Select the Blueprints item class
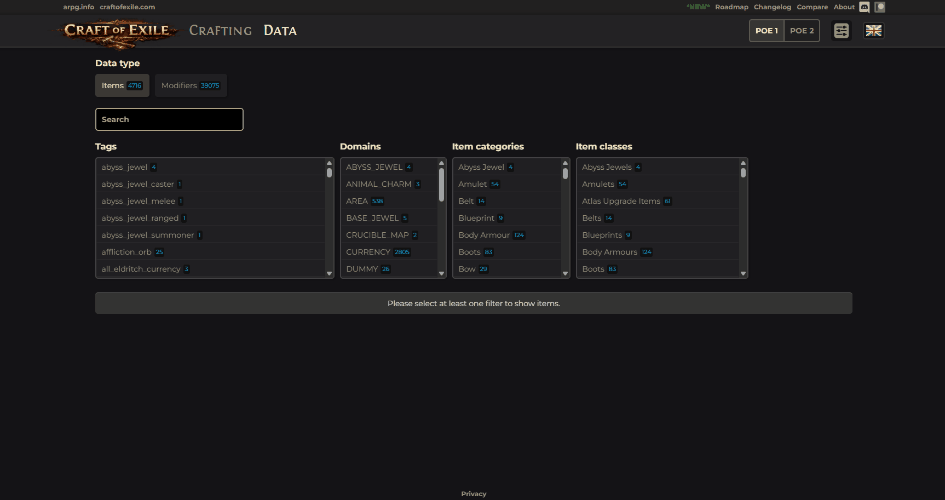Viewport: 945px width, 500px height. coord(658,235)
